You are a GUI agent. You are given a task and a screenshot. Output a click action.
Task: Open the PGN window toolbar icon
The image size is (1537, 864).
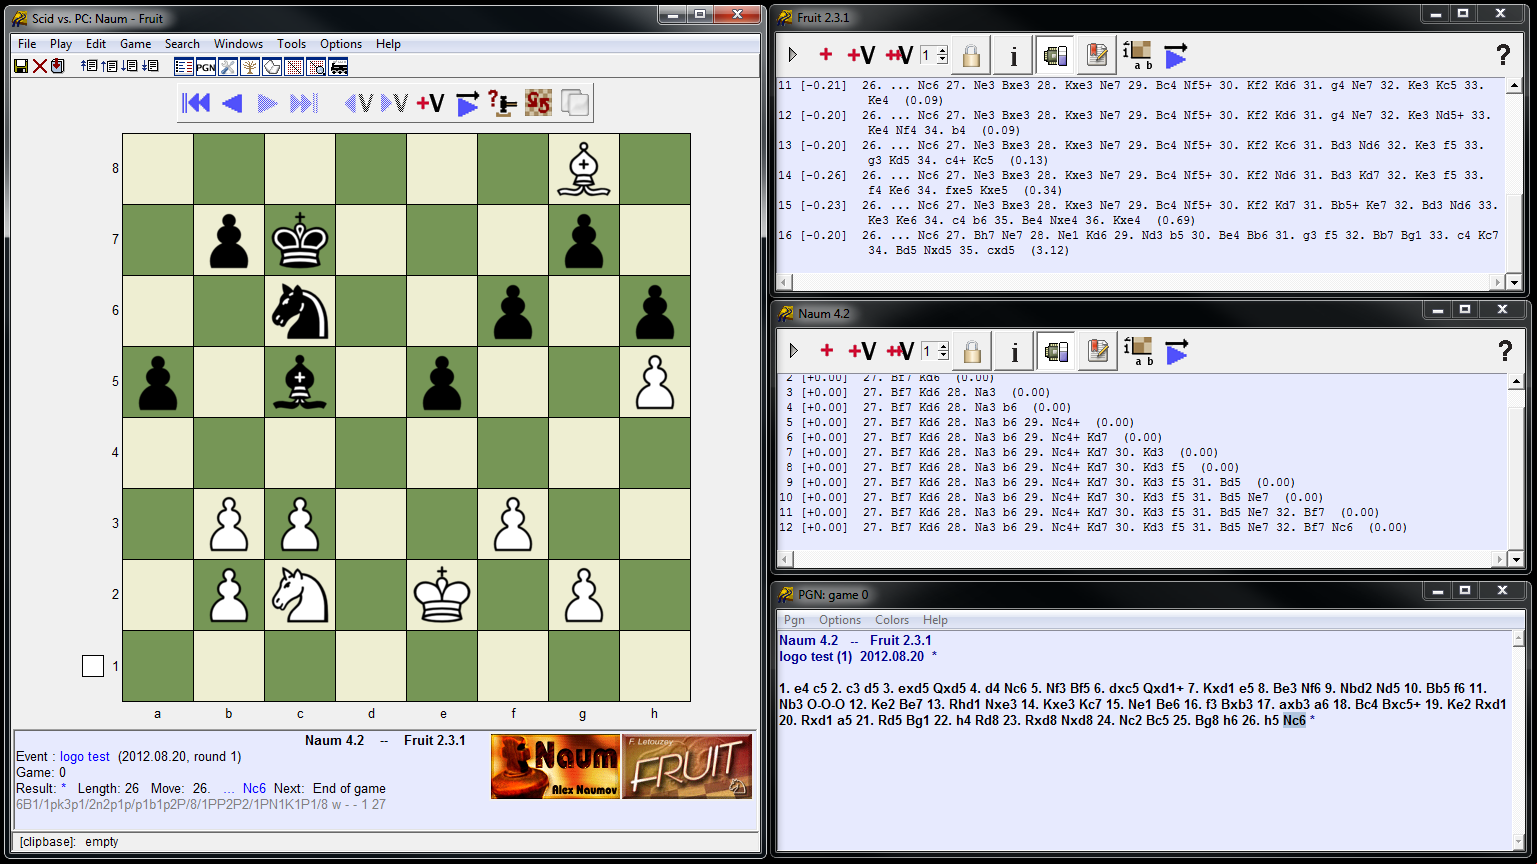click(x=206, y=67)
